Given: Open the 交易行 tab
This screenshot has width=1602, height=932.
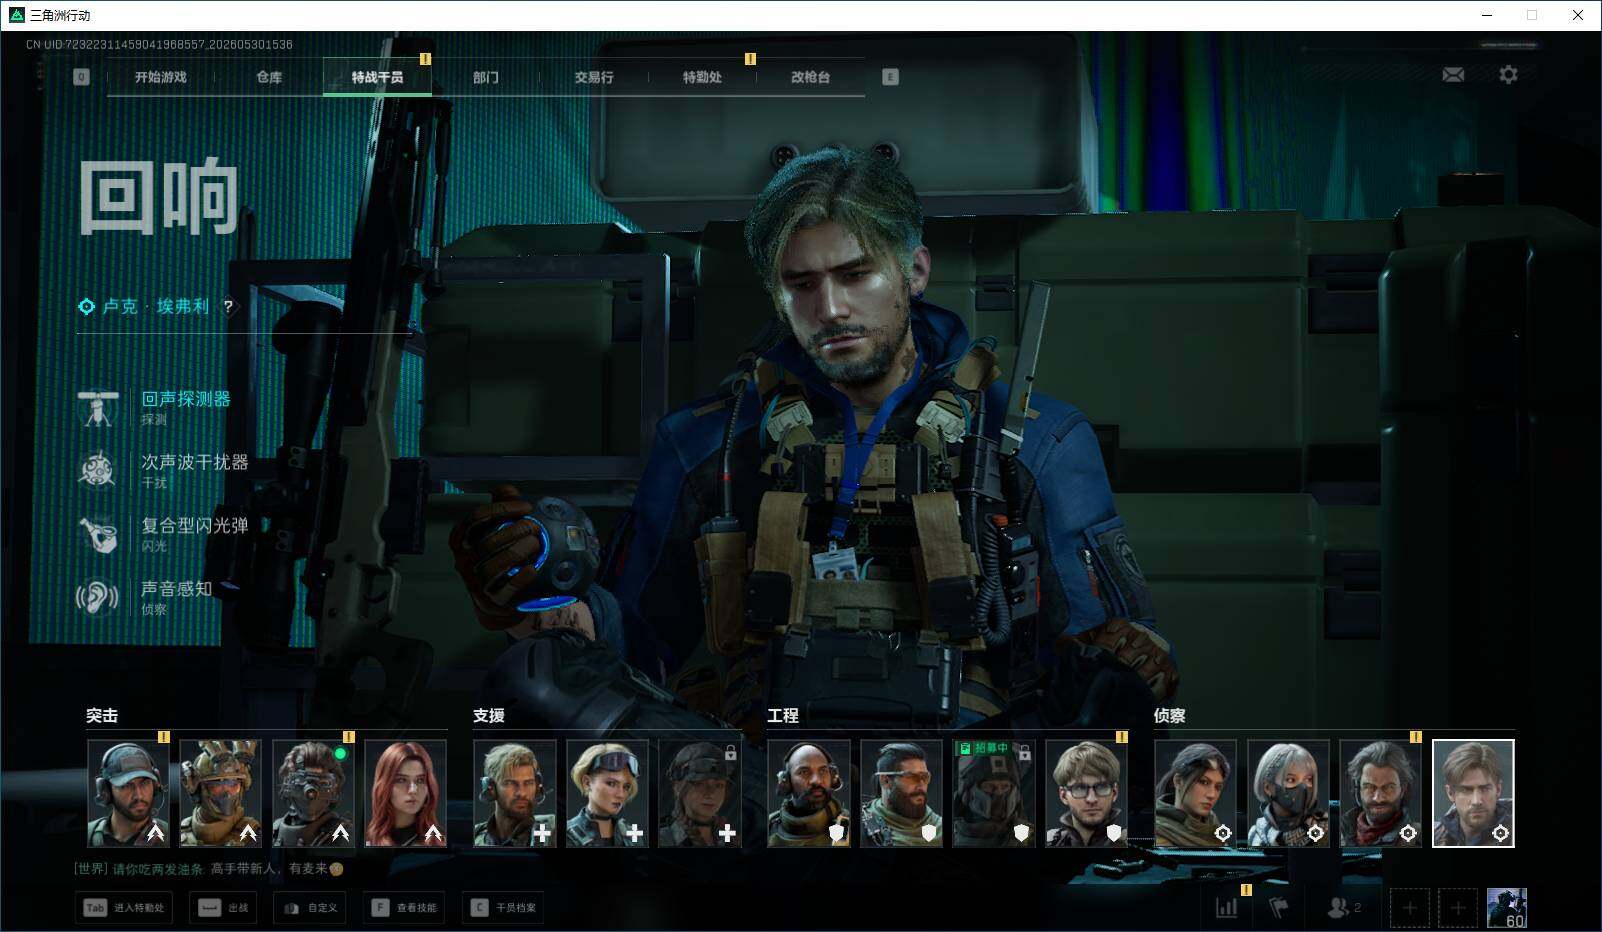Looking at the screenshot, I should tap(594, 77).
